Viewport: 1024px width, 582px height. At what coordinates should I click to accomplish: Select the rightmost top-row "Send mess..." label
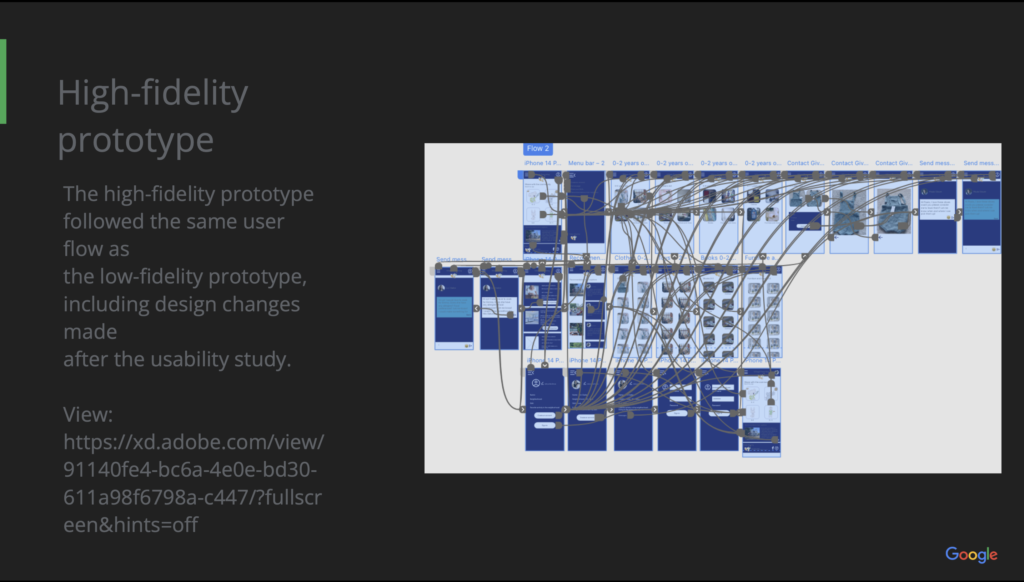980,163
